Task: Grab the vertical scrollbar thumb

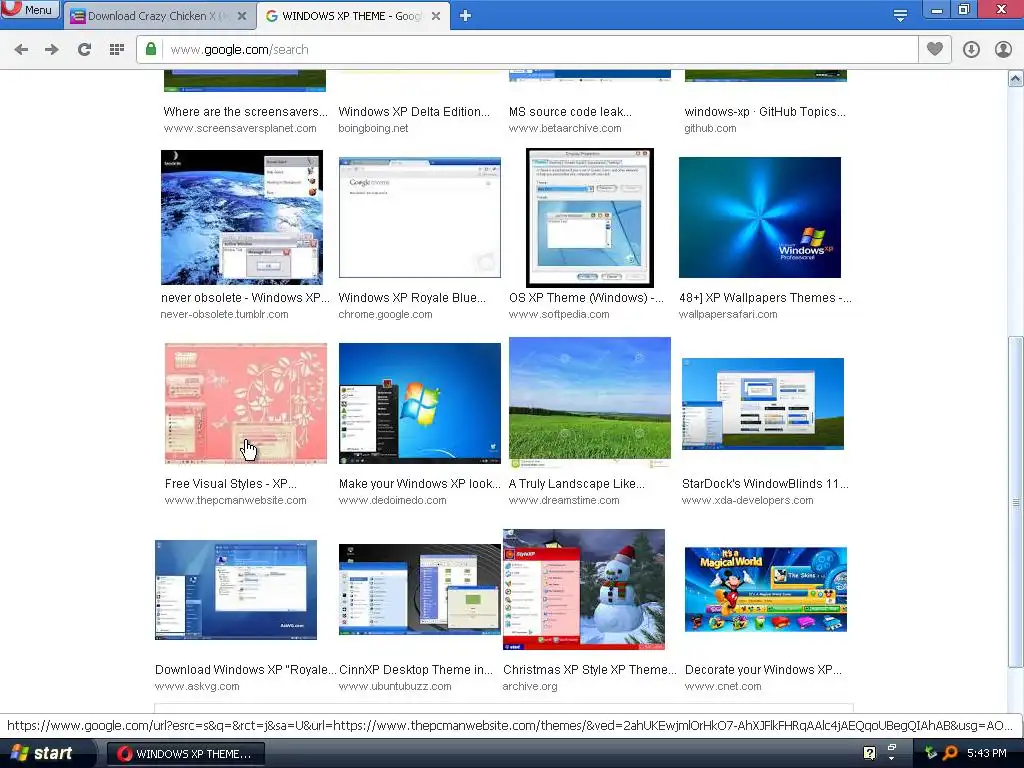Action: 1016,502
